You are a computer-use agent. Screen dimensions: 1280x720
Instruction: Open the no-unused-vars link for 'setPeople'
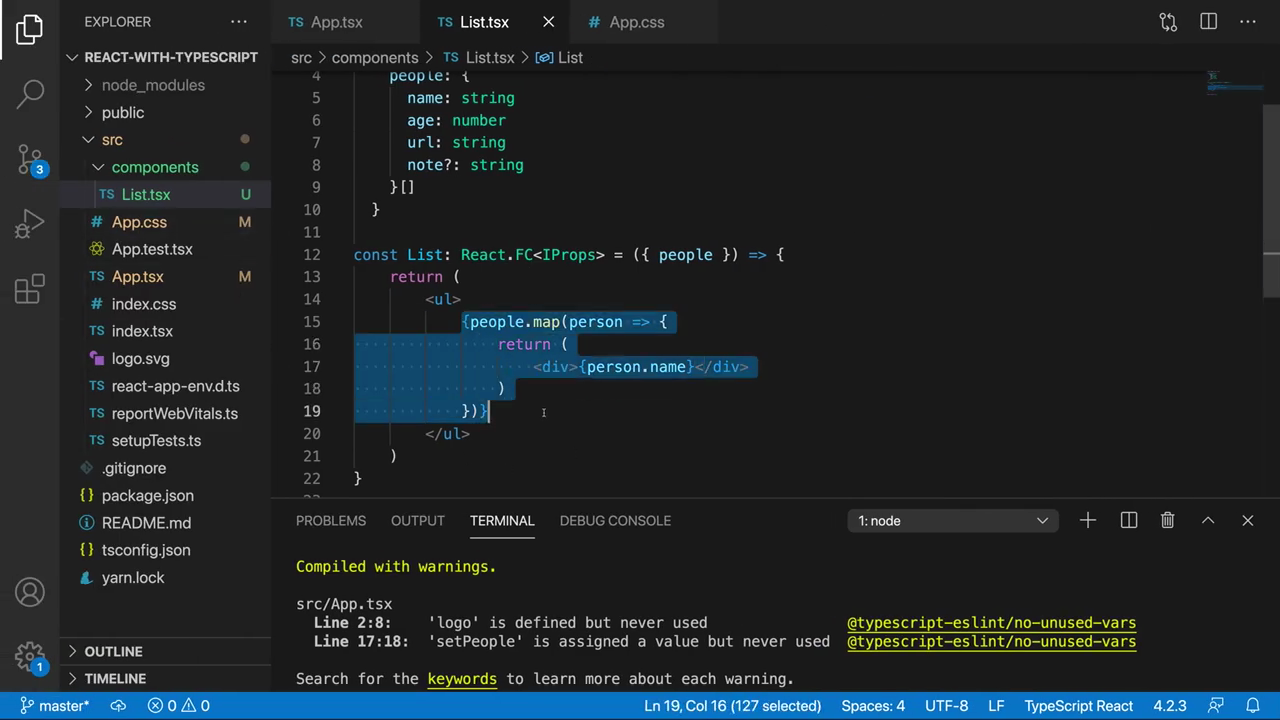click(991, 641)
